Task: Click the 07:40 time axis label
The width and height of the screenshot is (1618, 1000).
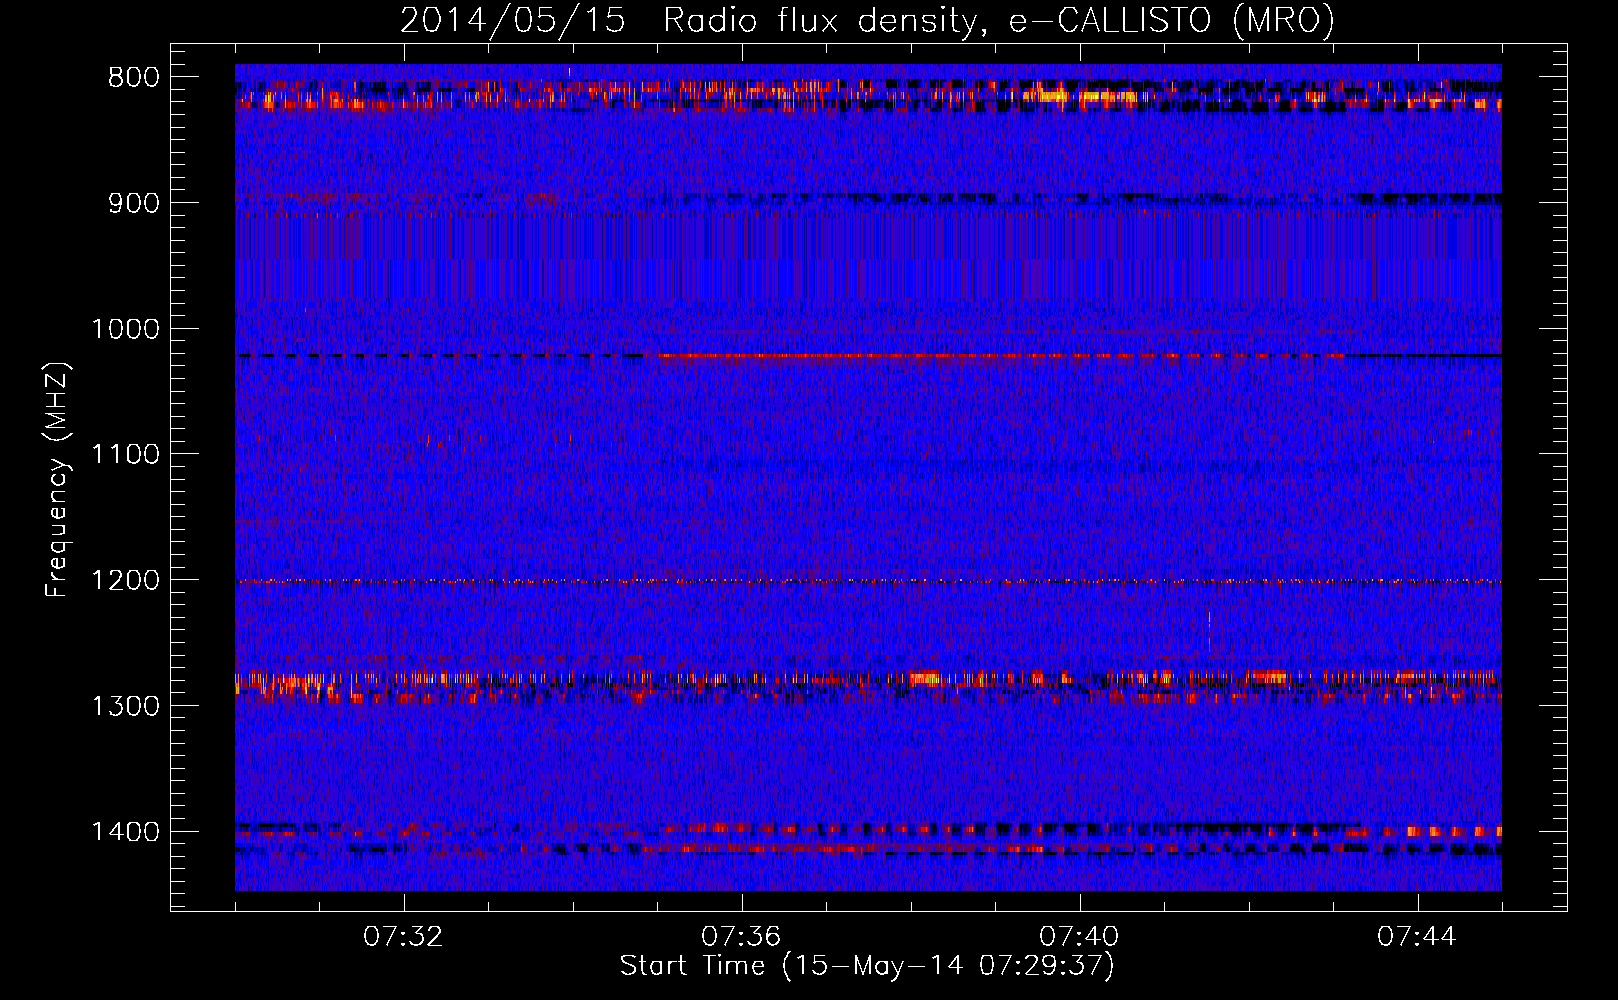Action: click(x=1080, y=937)
